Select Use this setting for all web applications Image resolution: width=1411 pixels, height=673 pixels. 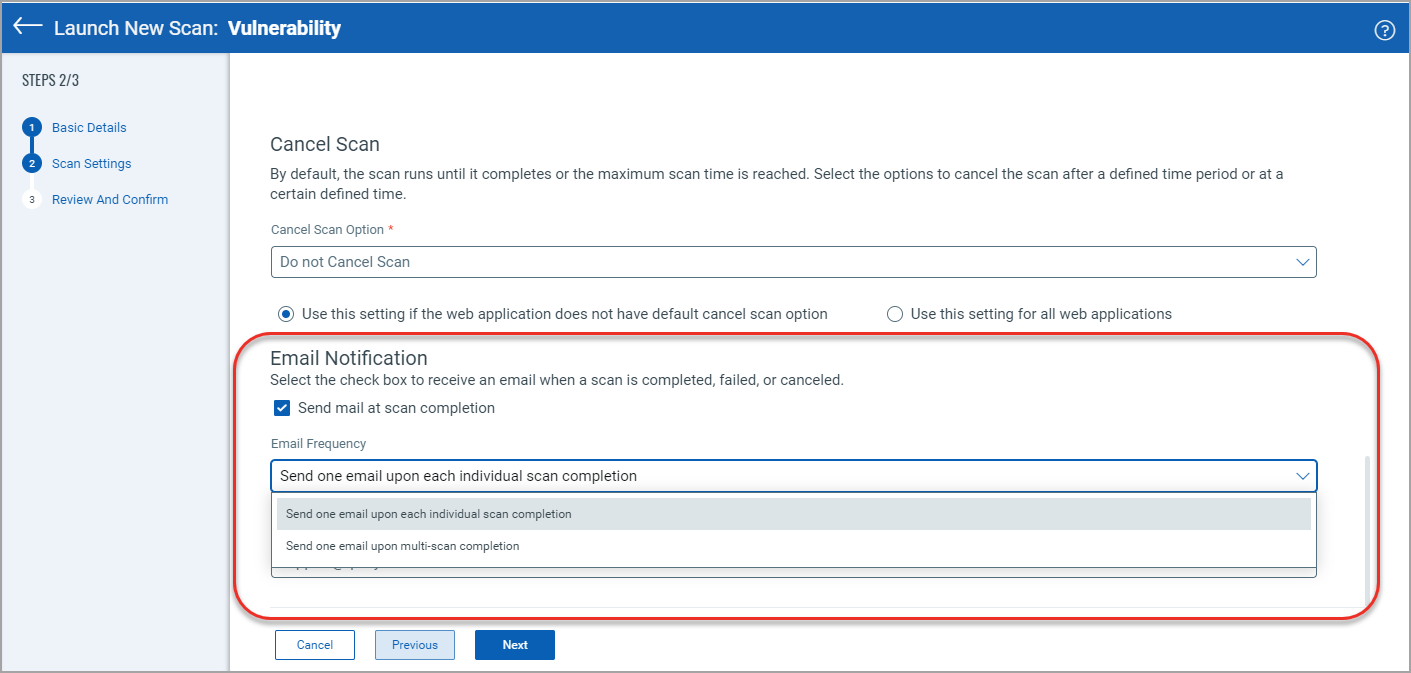pos(895,314)
